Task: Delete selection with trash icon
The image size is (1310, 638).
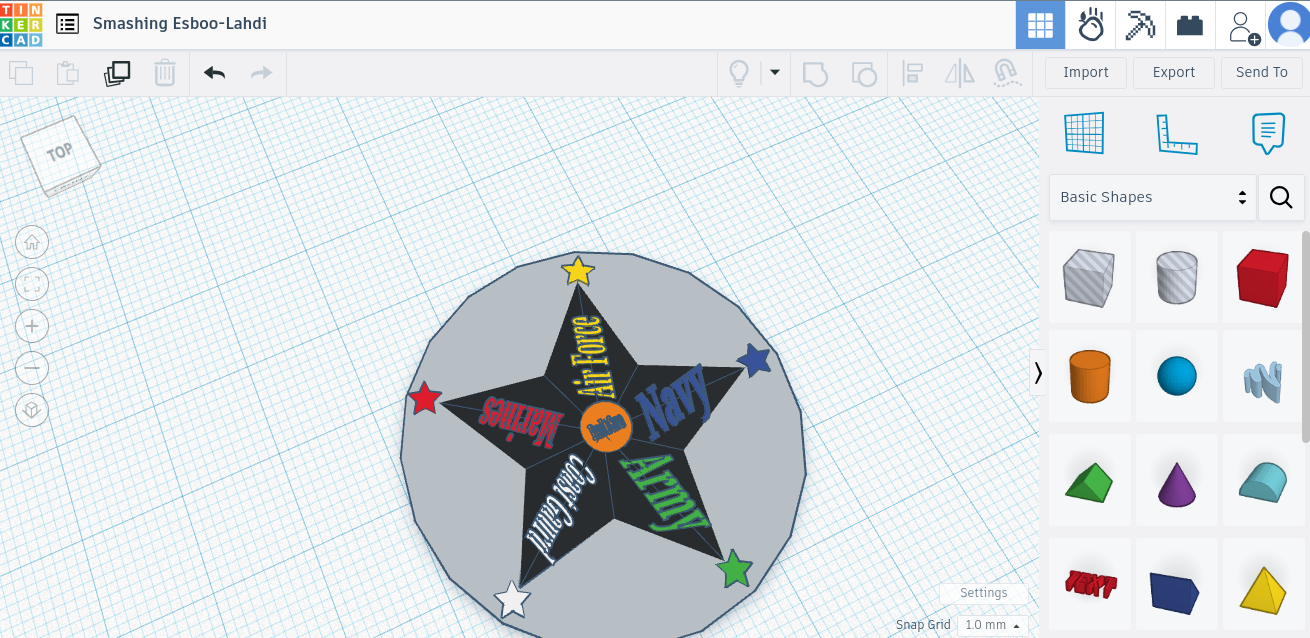Action: click(165, 73)
